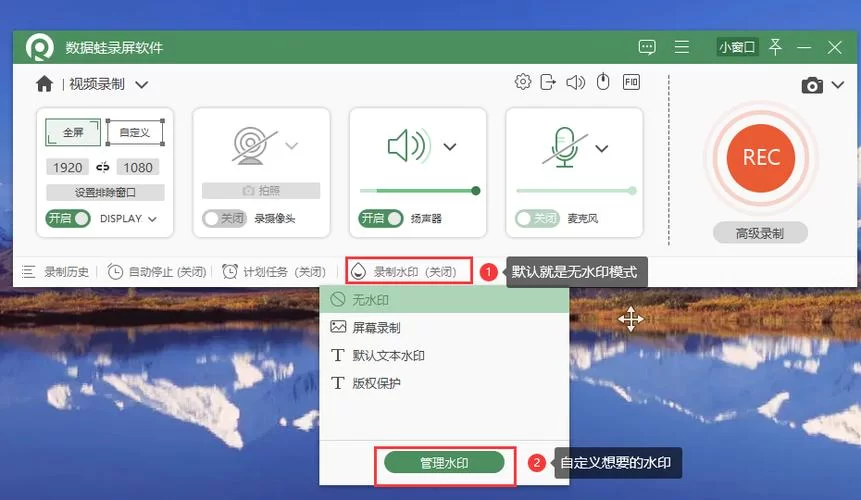Image resolution: width=861 pixels, height=500 pixels.
Task: Toggle the speaker 开启 switch
Action: pos(381,218)
